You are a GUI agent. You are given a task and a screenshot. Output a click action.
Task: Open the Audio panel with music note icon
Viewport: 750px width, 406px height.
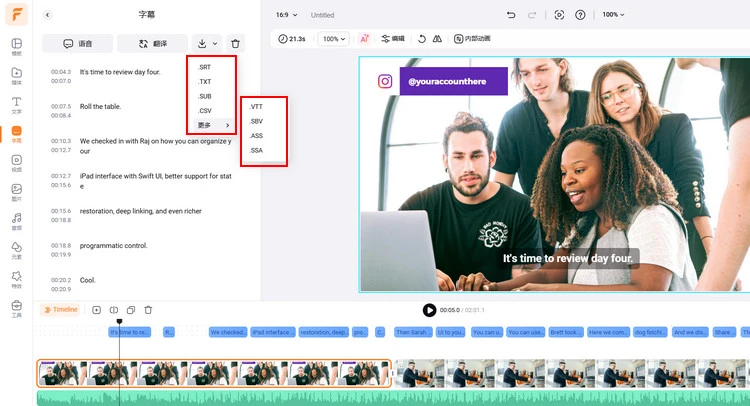tap(16, 220)
